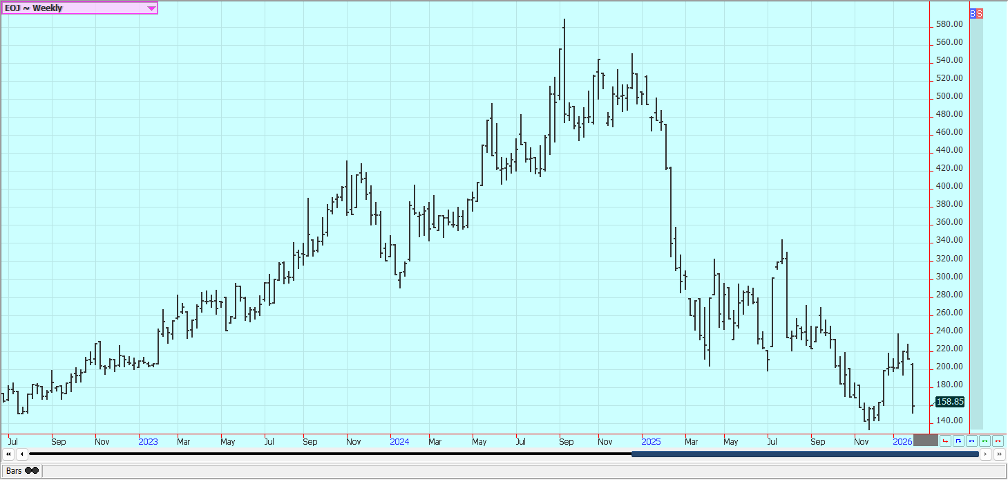Click the red bar icon at bottom right

click(x=945, y=440)
